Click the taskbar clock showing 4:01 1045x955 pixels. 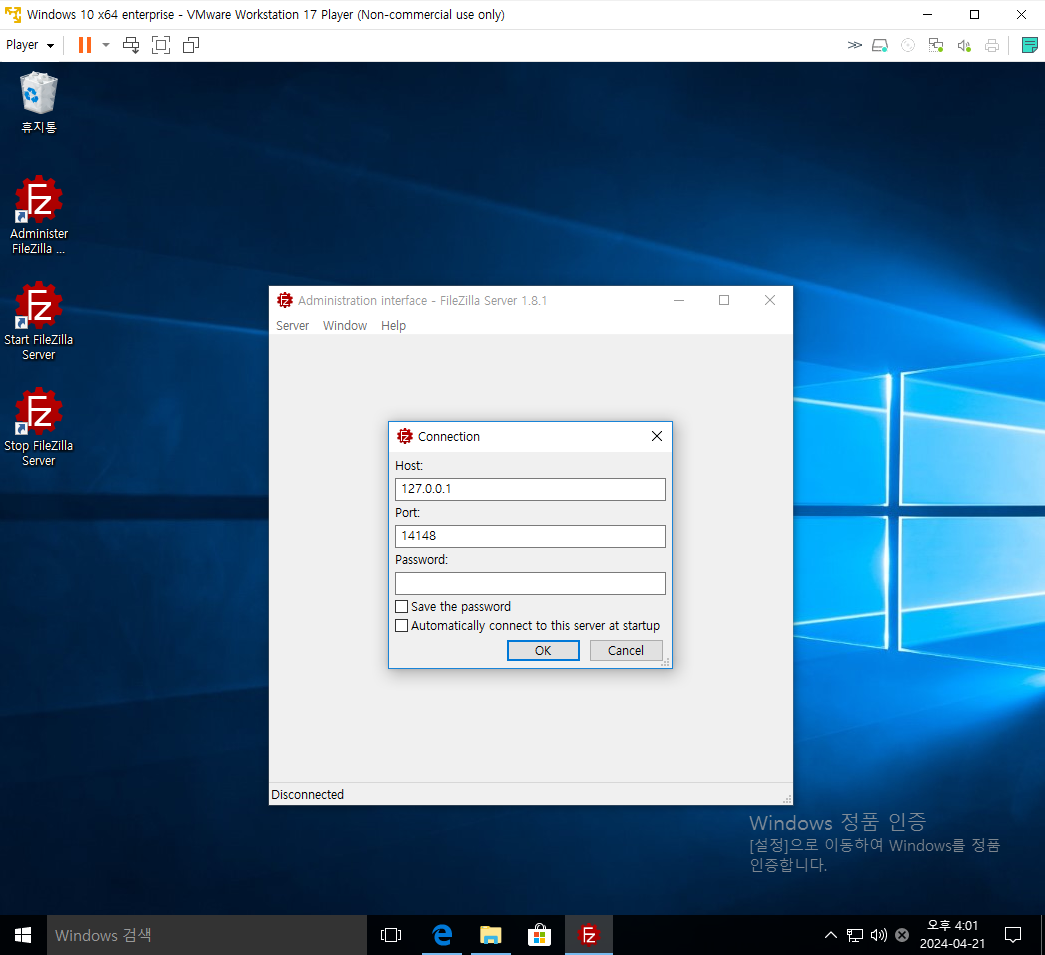pyautogui.click(x=952, y=934)
